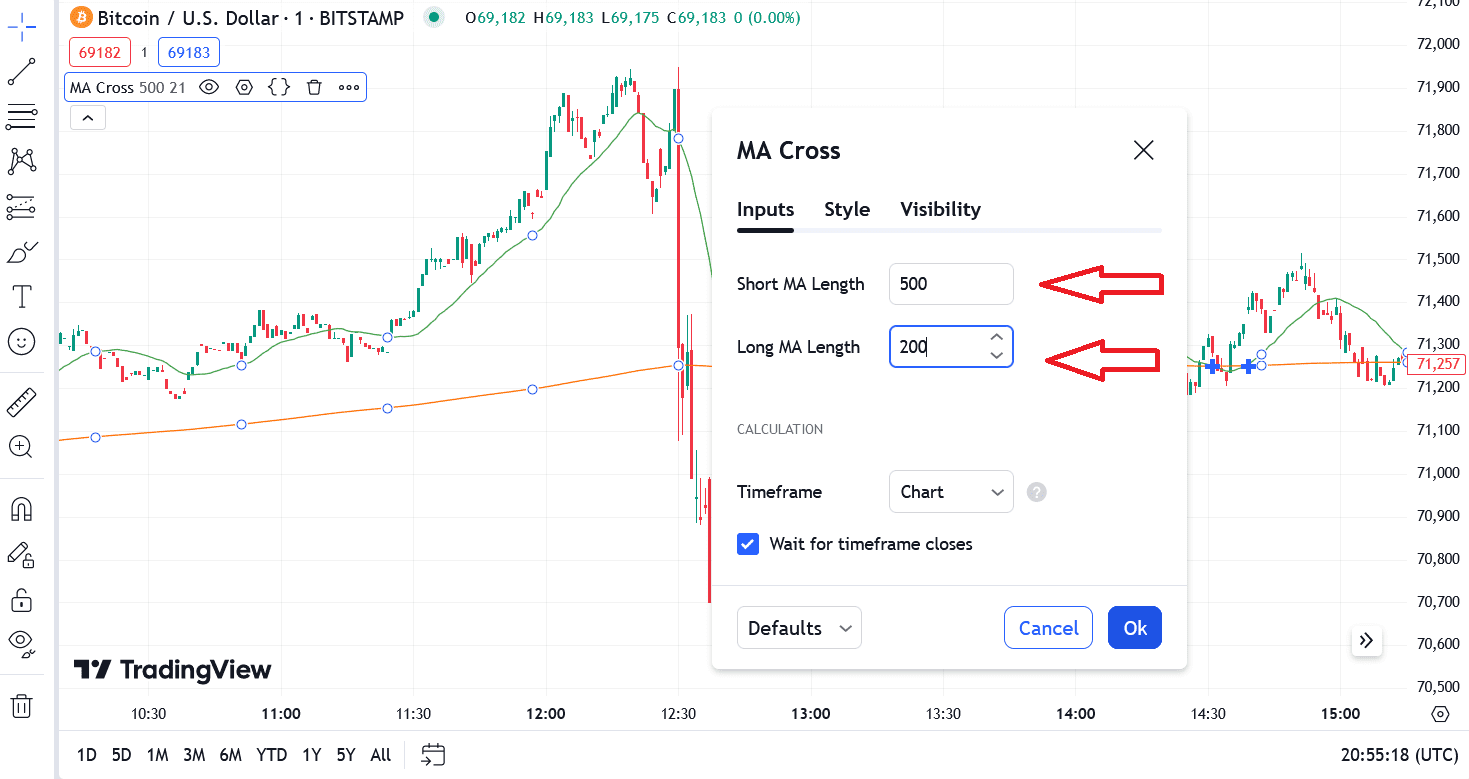
Task: Select the brush drawing tool
Action: pyautogui.click(x=22, y=252)
